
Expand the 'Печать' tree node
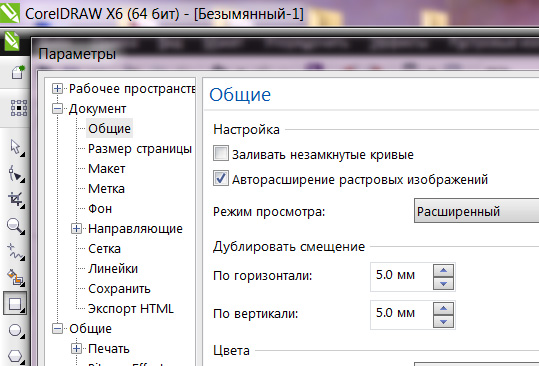pos(77,349)
